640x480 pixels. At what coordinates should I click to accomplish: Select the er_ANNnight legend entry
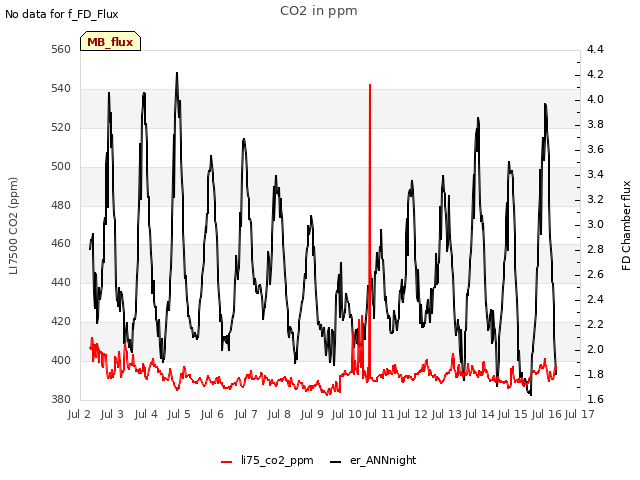tap(373, 460)
